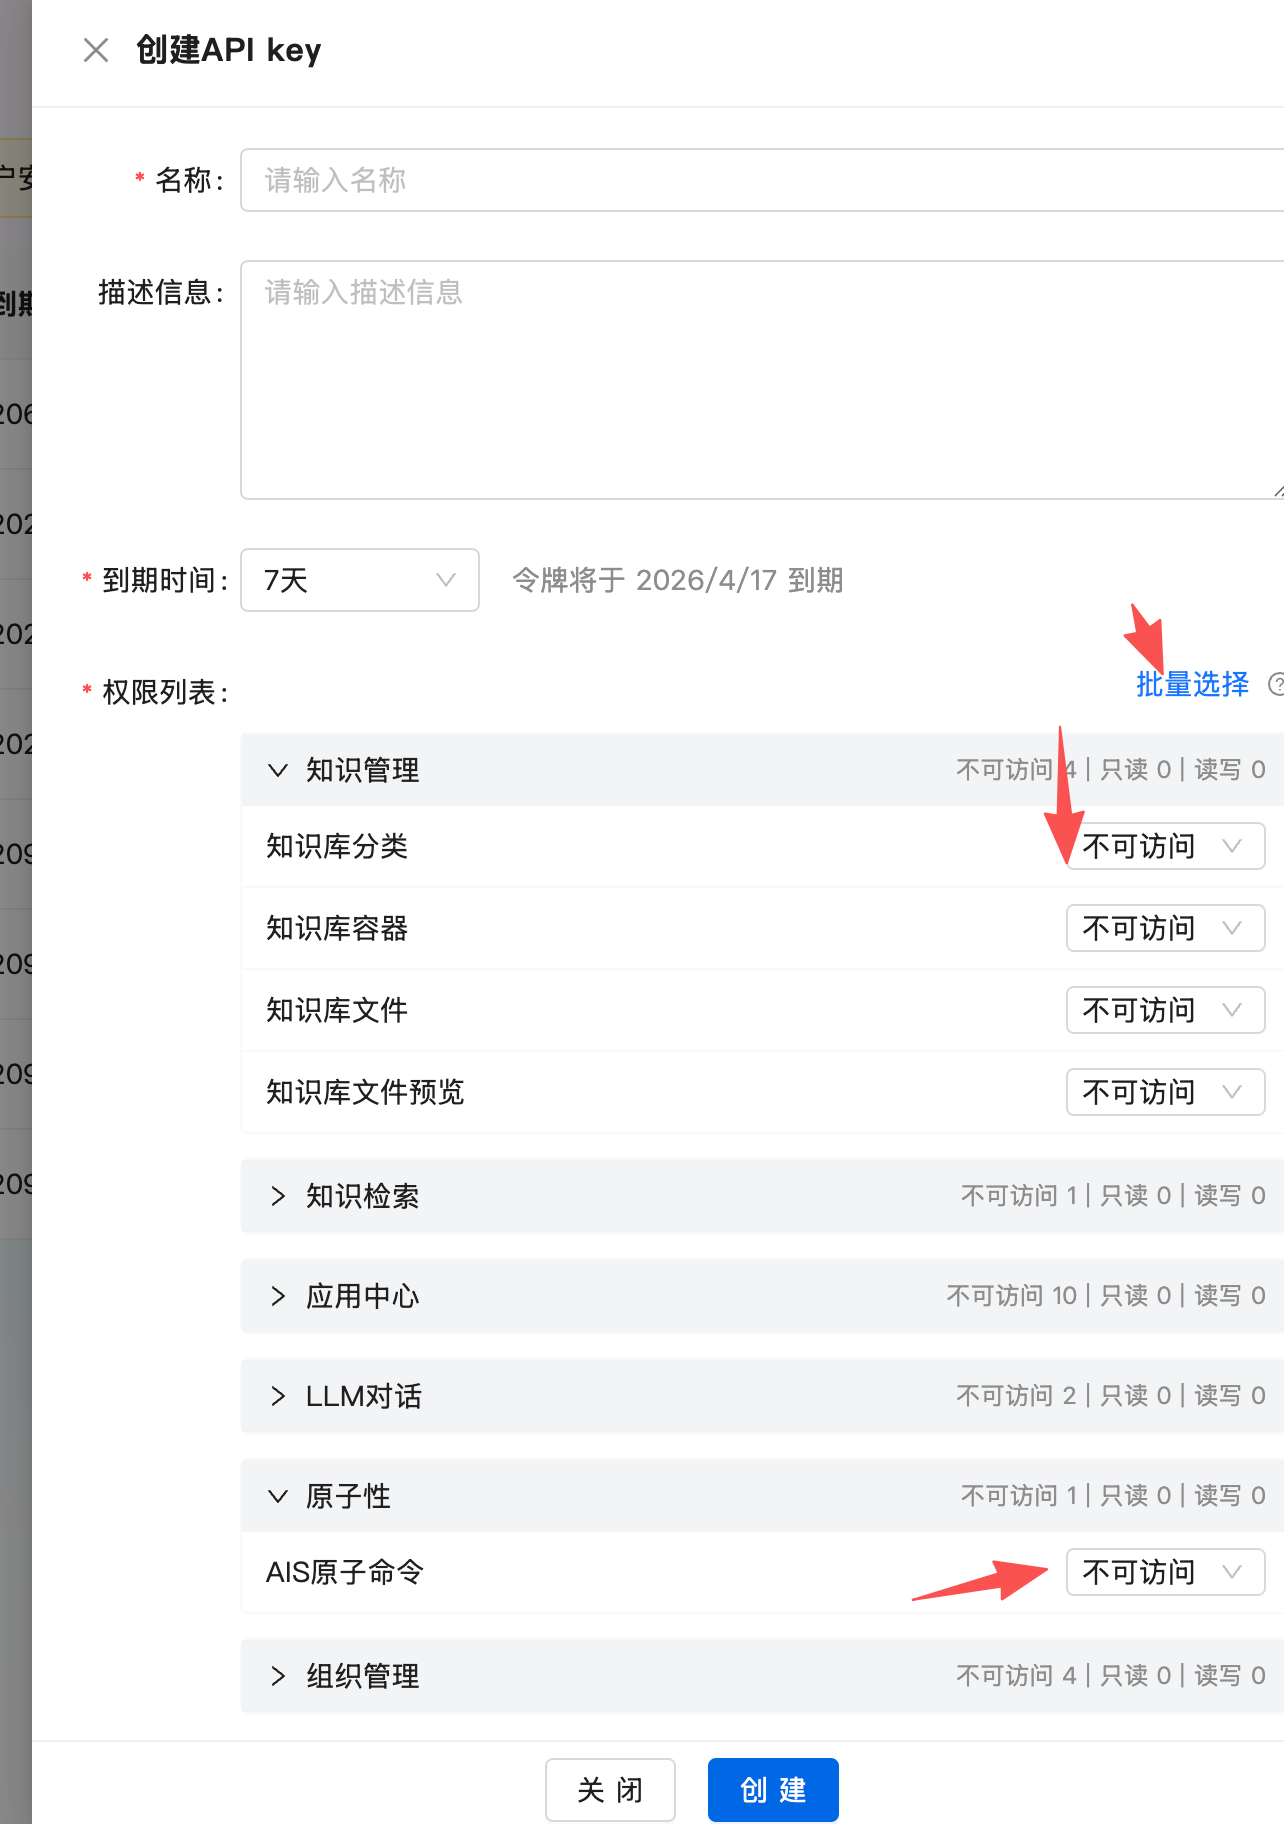Screen dimensions: 1284x1824
Task: Click the help icon beside 批量选择
Action: (x=1276, y=684)
